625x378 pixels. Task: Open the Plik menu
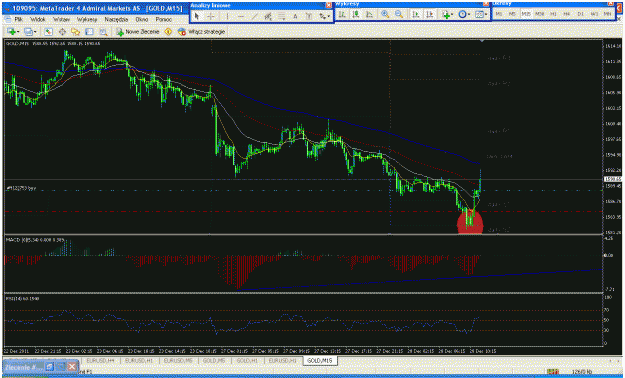(18, 20)
